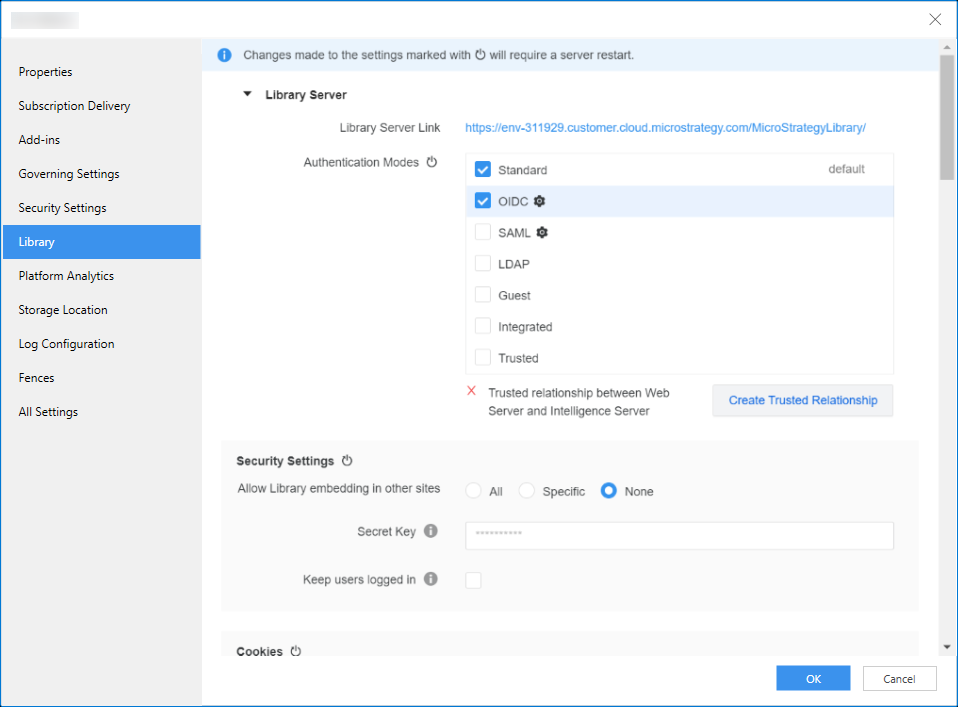The height and width of the screenshot is (707, 958).
Task: Open the Library Server Link URL
Action: tap(665, 128)
